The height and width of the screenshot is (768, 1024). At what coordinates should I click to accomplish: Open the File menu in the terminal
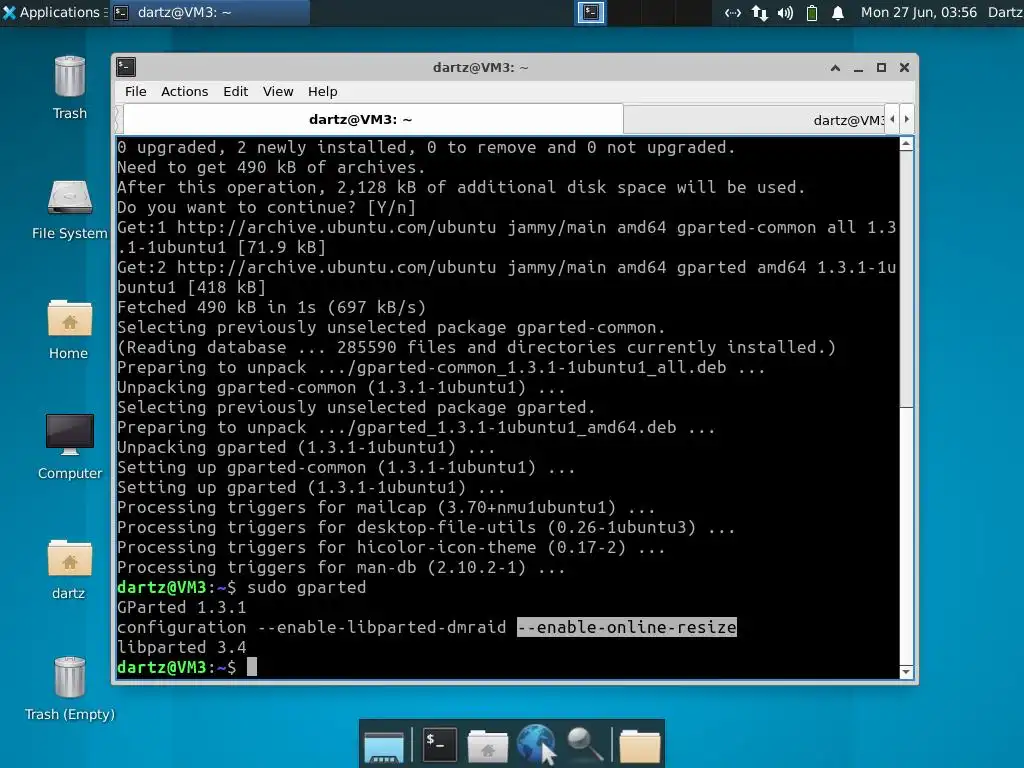pyautogui.click(x=136, y=91)
